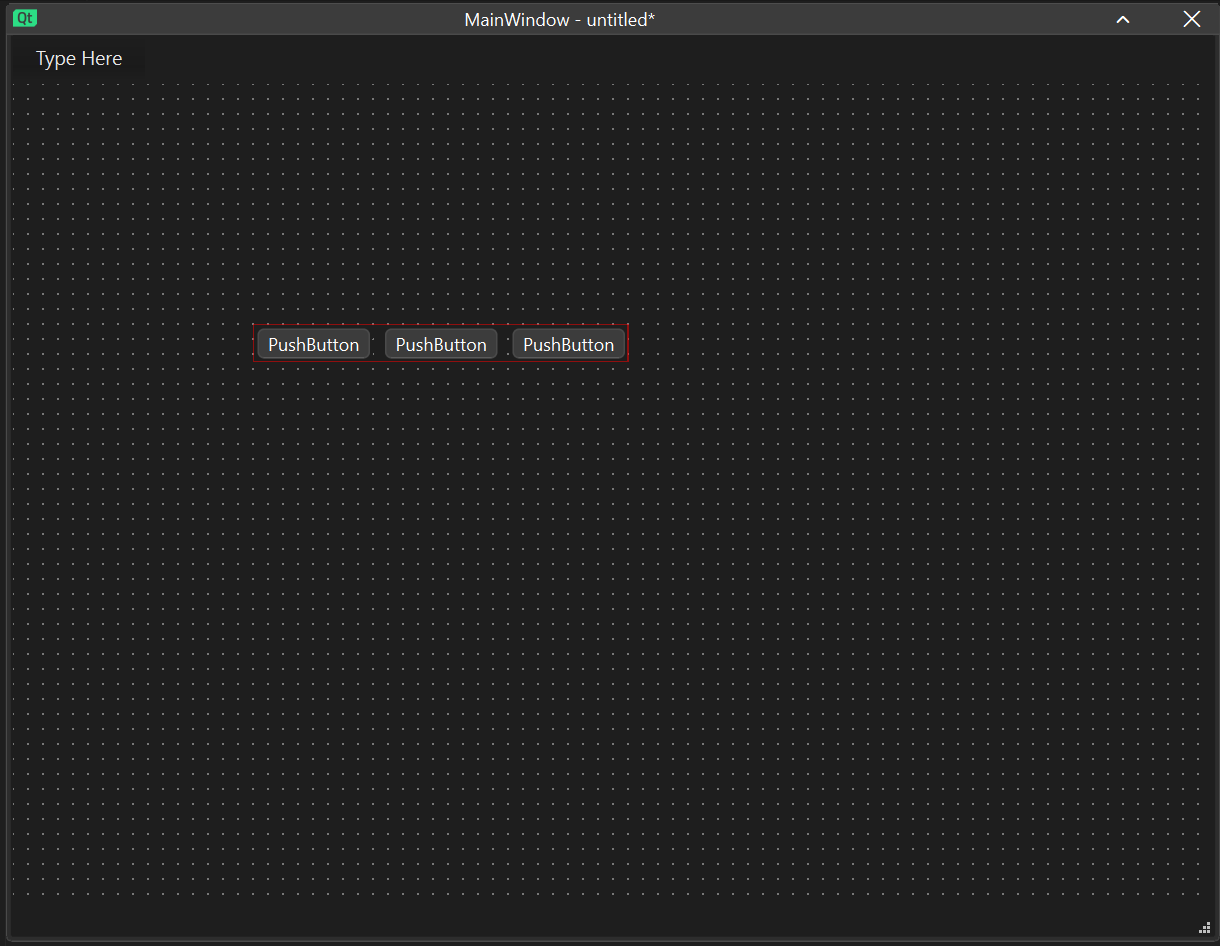Select the red layout border's left edge
Viewport: 1220px width, 946px height.
254,344
